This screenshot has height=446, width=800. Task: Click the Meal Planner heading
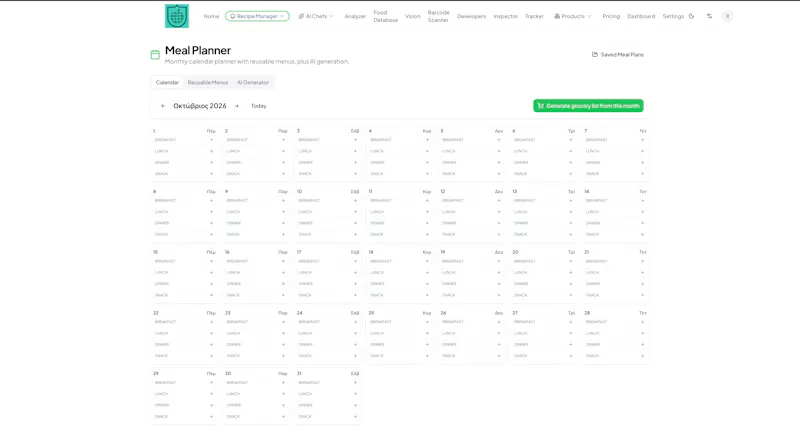[x=198, y=50]
